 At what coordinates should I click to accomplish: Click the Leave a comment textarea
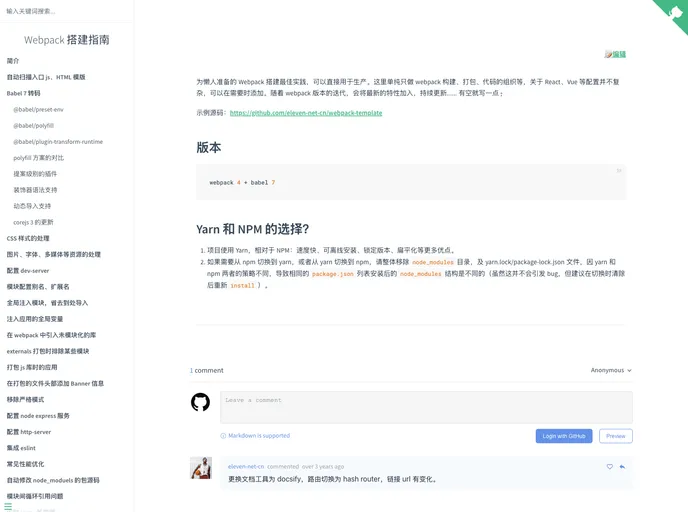tap(426, 407)
